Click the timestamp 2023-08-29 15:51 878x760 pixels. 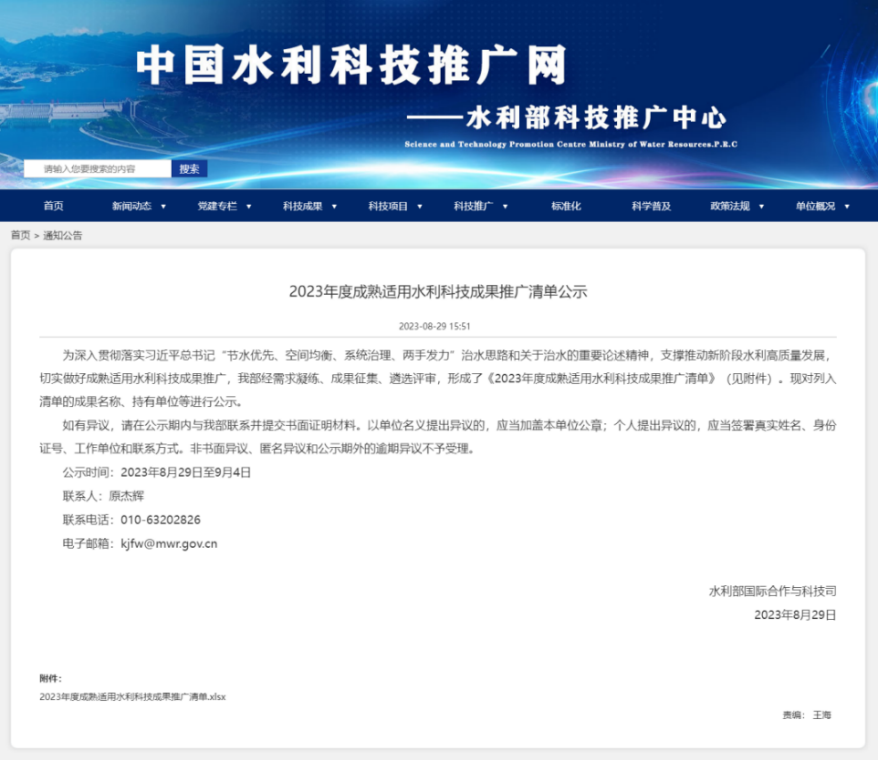435,326
